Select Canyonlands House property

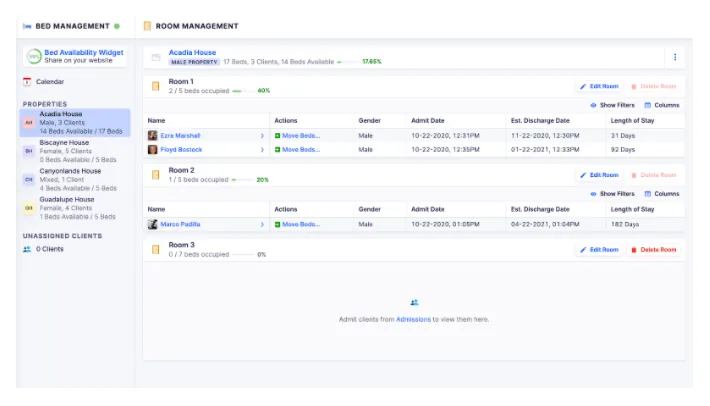(75, 179)
